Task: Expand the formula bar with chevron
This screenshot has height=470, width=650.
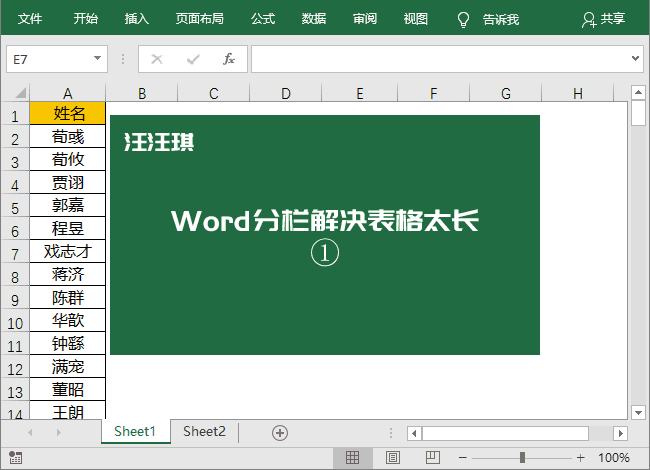Action: click(635, 58)
